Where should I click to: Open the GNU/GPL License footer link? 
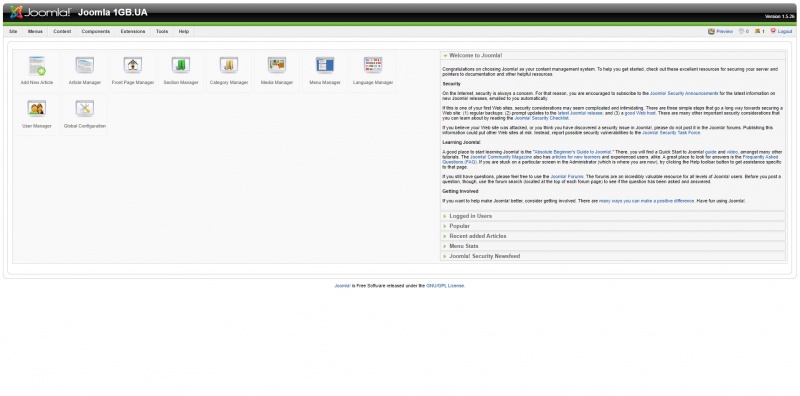click(x=445, y=286)
